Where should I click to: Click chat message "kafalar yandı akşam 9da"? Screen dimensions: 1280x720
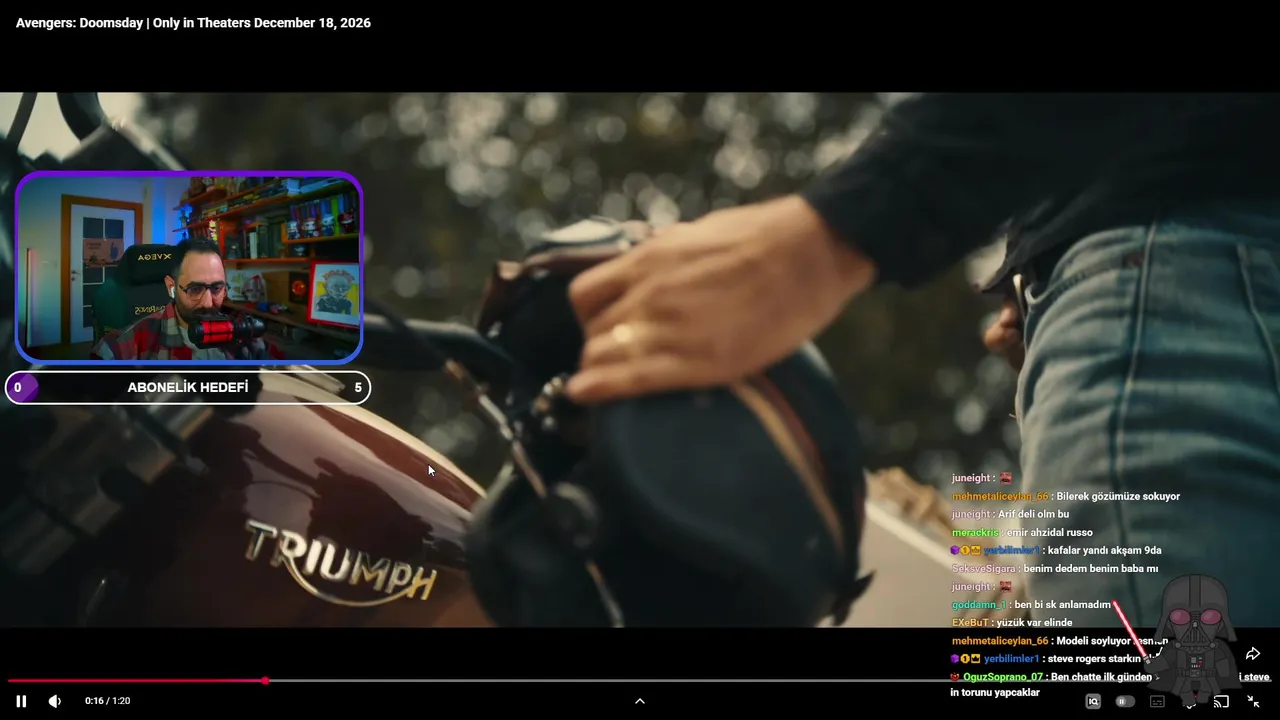1104,550
